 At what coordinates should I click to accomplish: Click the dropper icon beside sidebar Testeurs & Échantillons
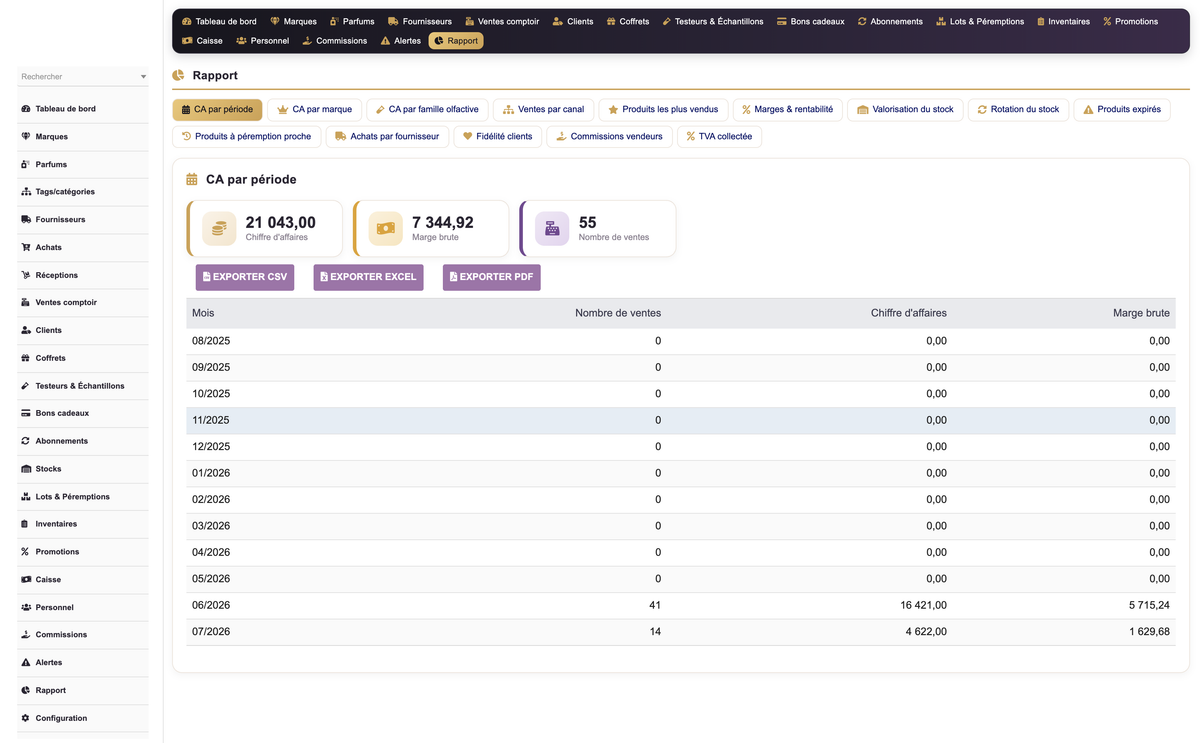click(x=25, y=386)
